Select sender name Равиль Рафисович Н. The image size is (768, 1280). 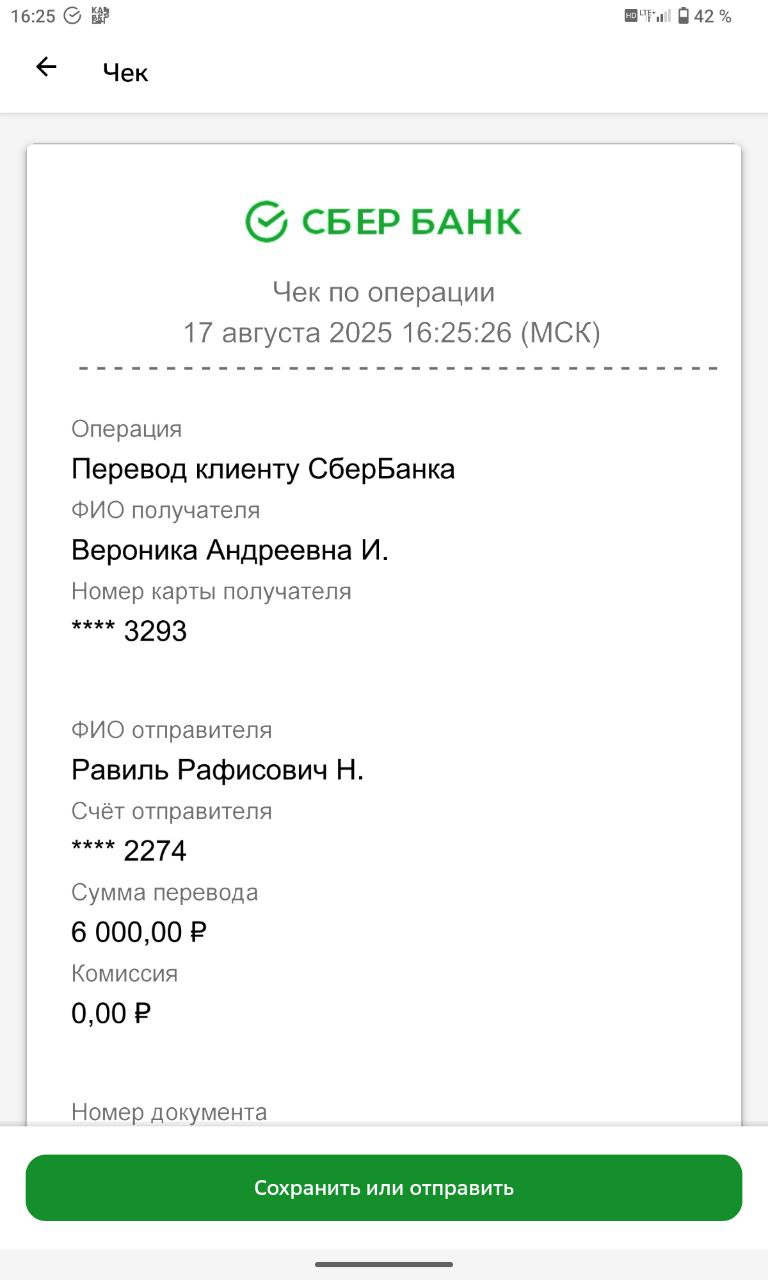[217, 770]
